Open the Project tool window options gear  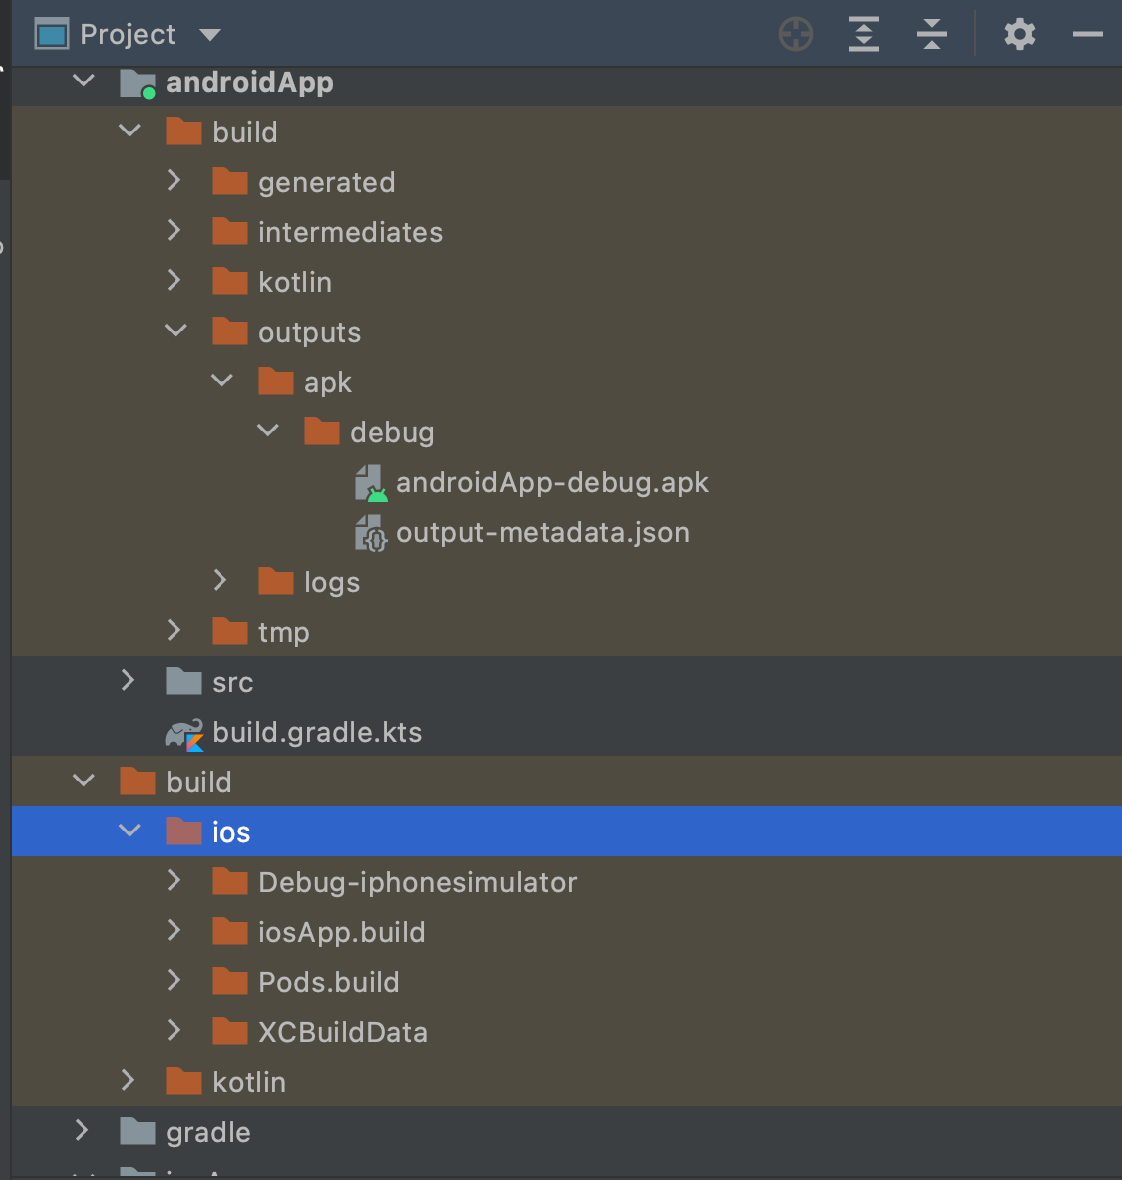pyautogui.click(x=1019, y=33)
